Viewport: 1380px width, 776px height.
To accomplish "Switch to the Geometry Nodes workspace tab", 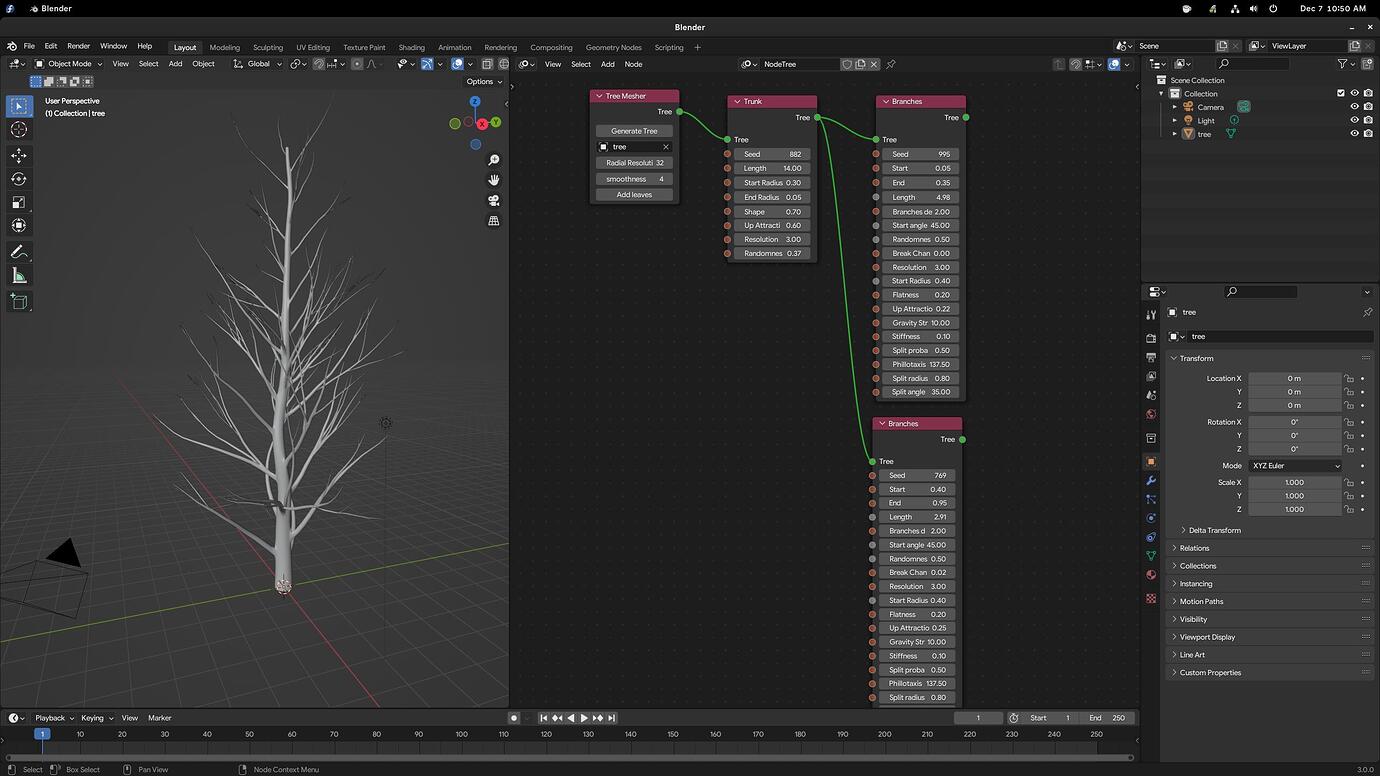I will pos(613,47).
